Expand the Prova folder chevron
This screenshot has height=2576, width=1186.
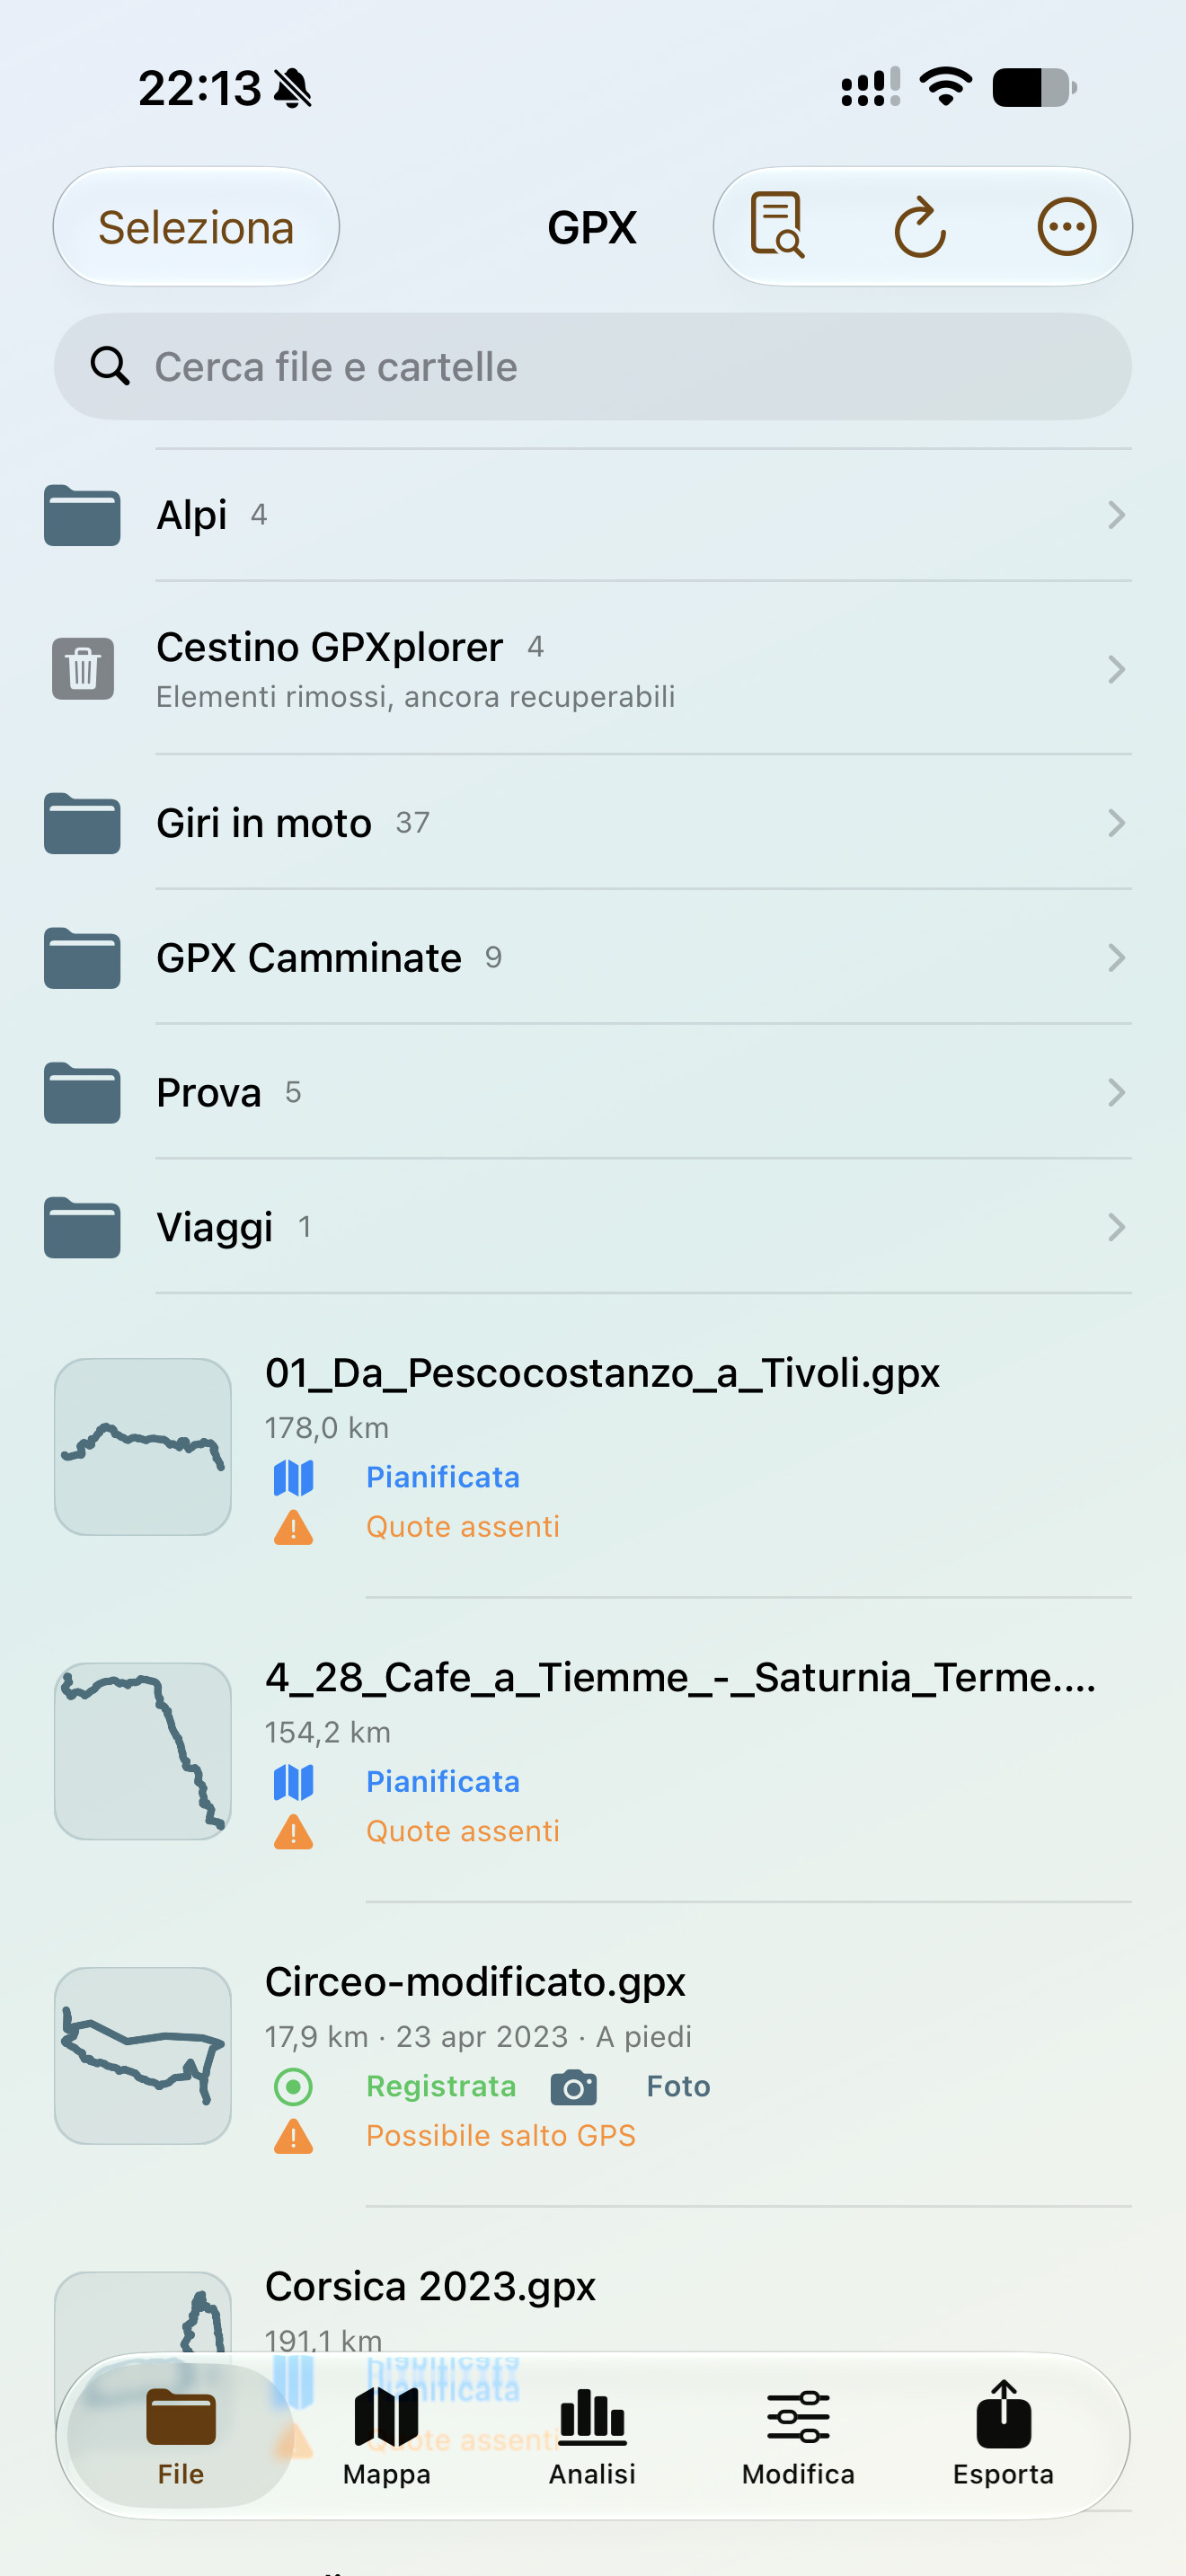point(1116,1093)
